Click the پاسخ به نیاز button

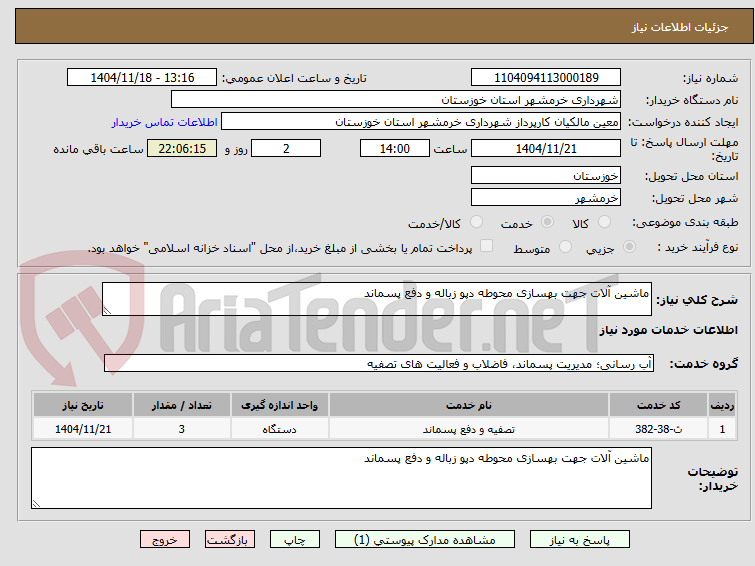[579, 540]
